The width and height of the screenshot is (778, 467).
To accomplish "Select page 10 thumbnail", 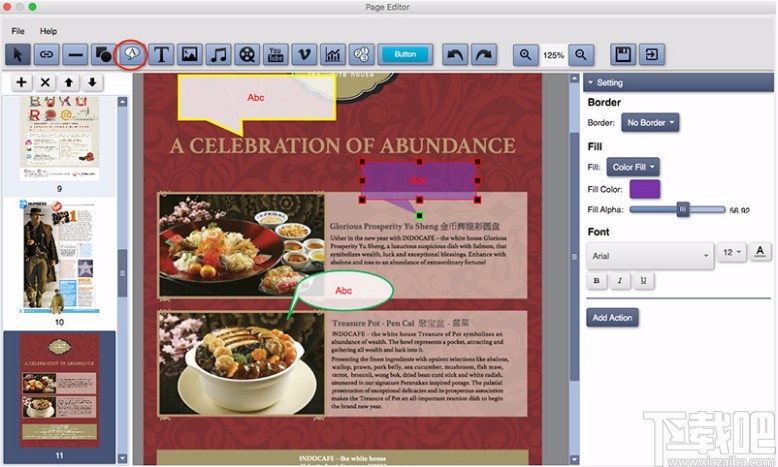I will point(60,257).
